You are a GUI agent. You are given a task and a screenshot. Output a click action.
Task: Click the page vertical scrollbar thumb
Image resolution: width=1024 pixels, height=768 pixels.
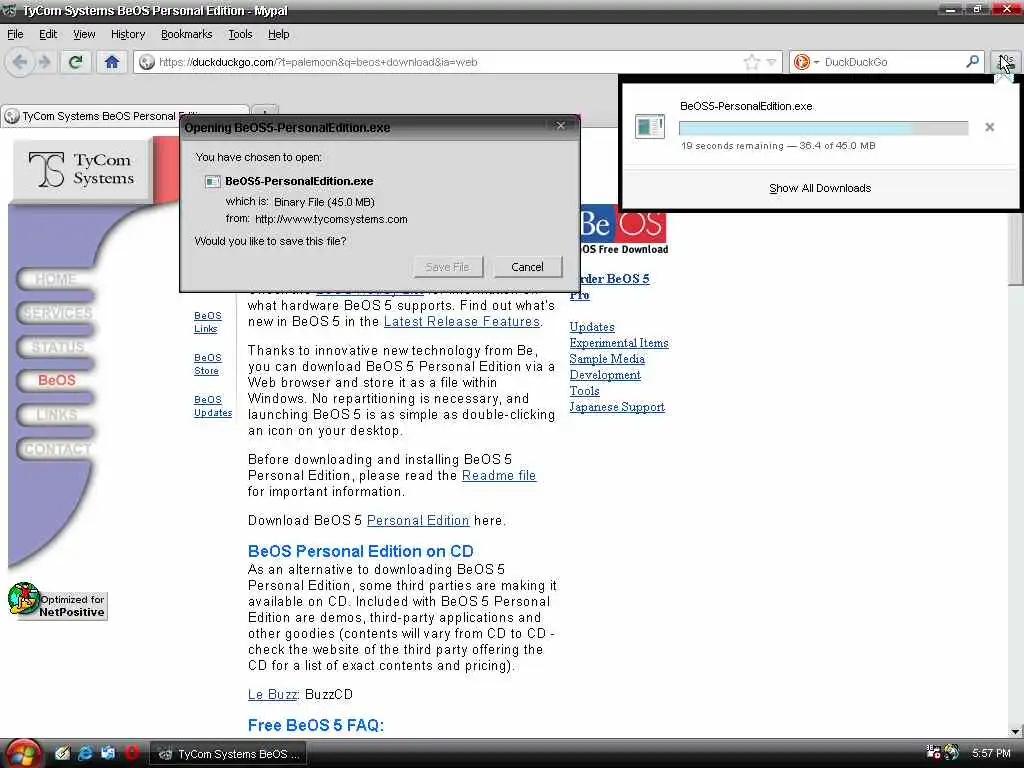(x=1016, y=249)
